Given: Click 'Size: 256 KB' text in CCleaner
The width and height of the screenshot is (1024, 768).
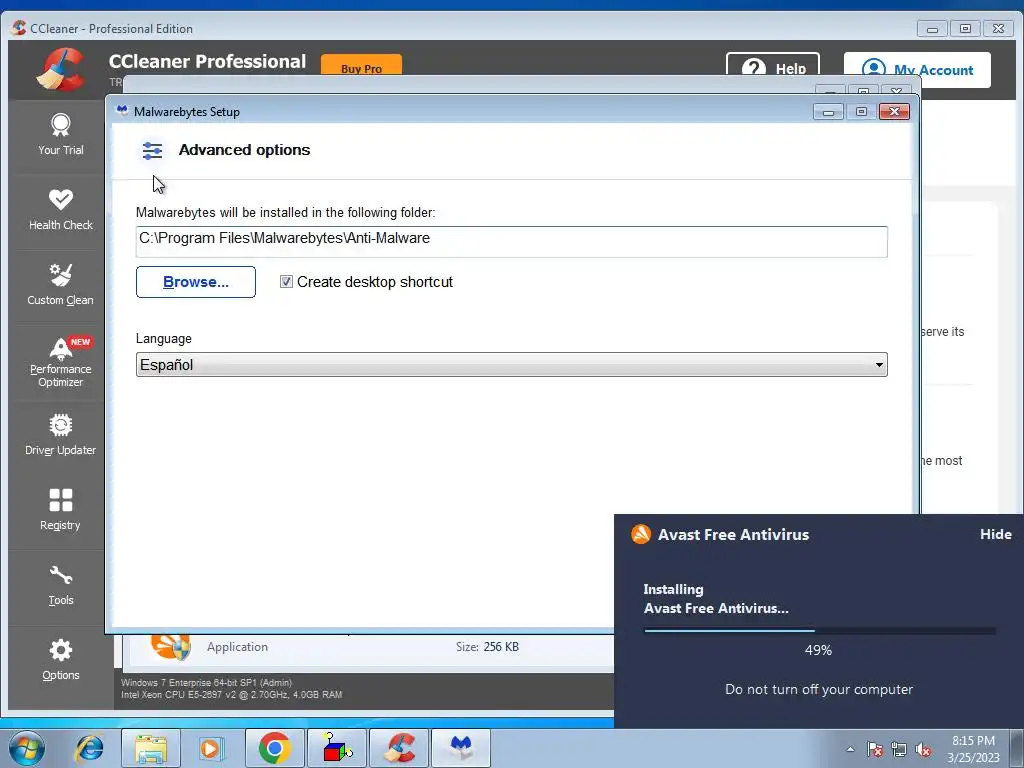Looking at the screenshot, I should tap(487, 647).
